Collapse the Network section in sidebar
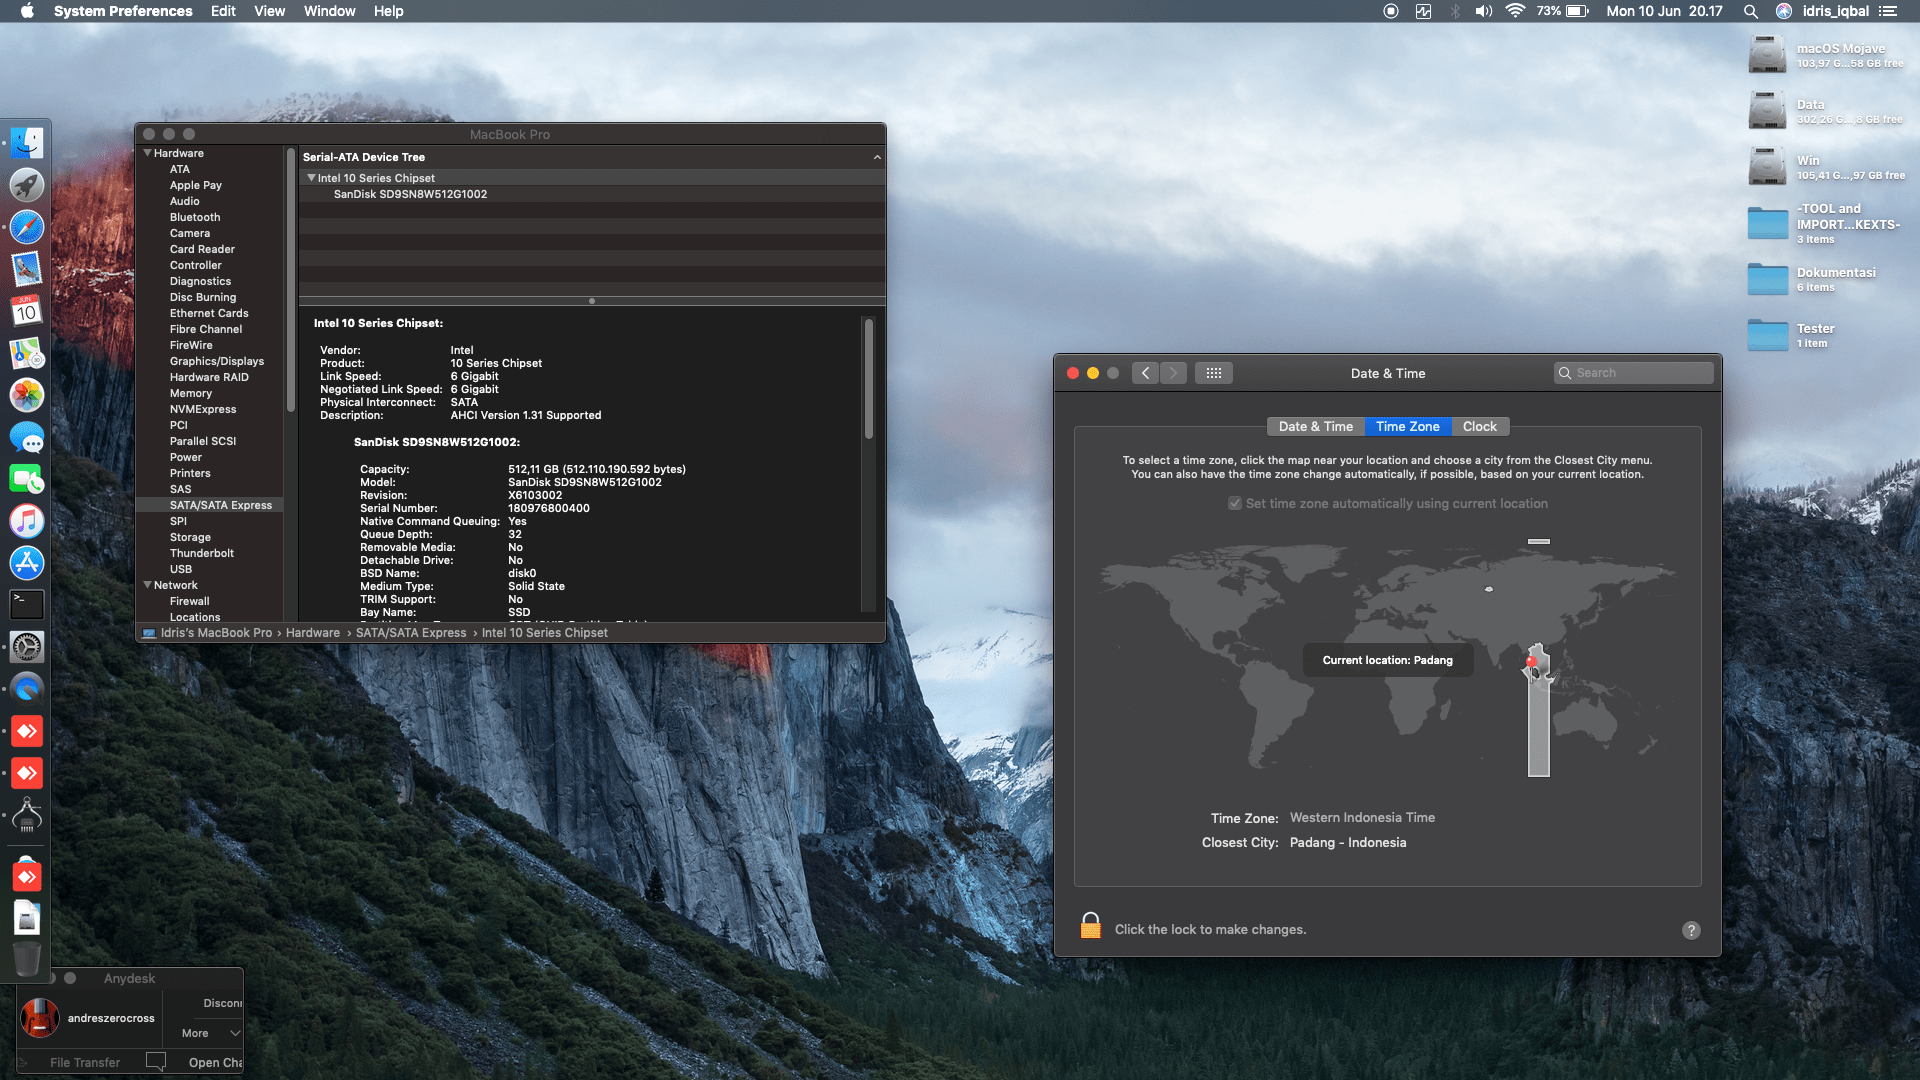 point(148,585)
